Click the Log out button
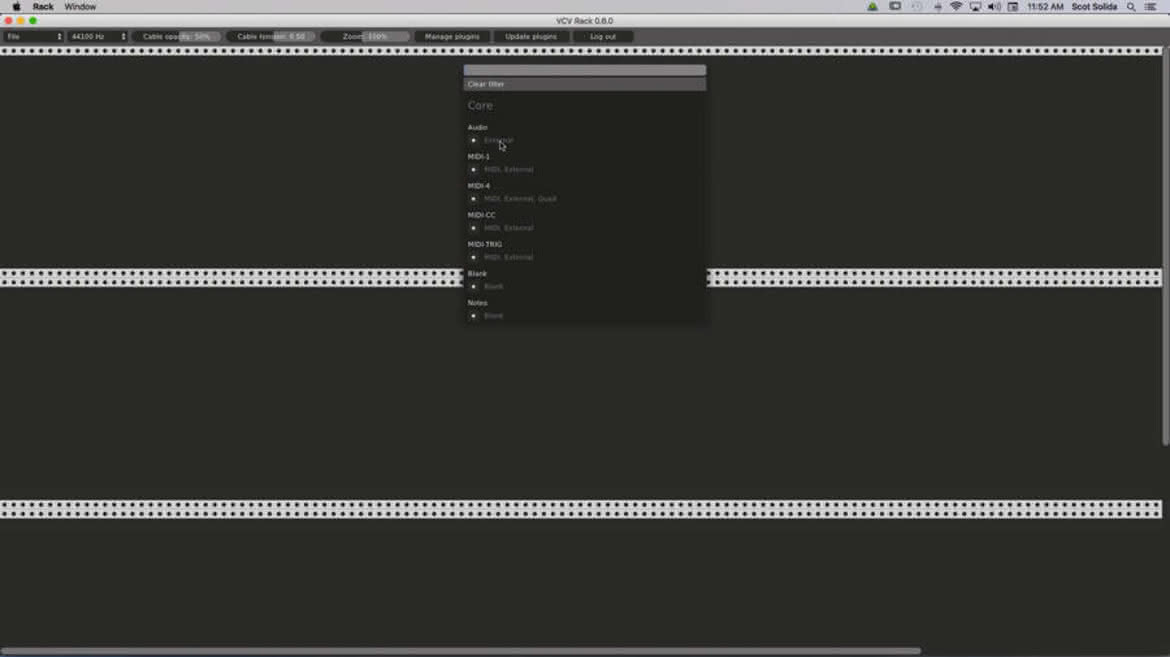Image resolution: width=1170 pixels, height=657 pixels. coord(603,37)
